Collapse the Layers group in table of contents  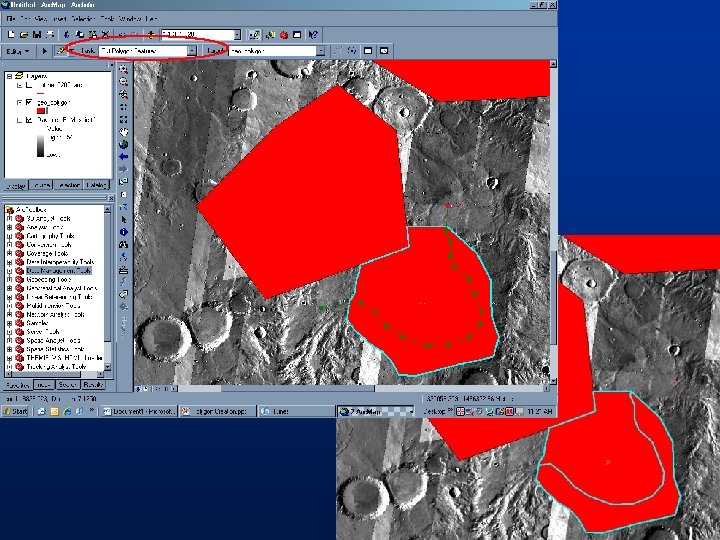coord(10,76)
